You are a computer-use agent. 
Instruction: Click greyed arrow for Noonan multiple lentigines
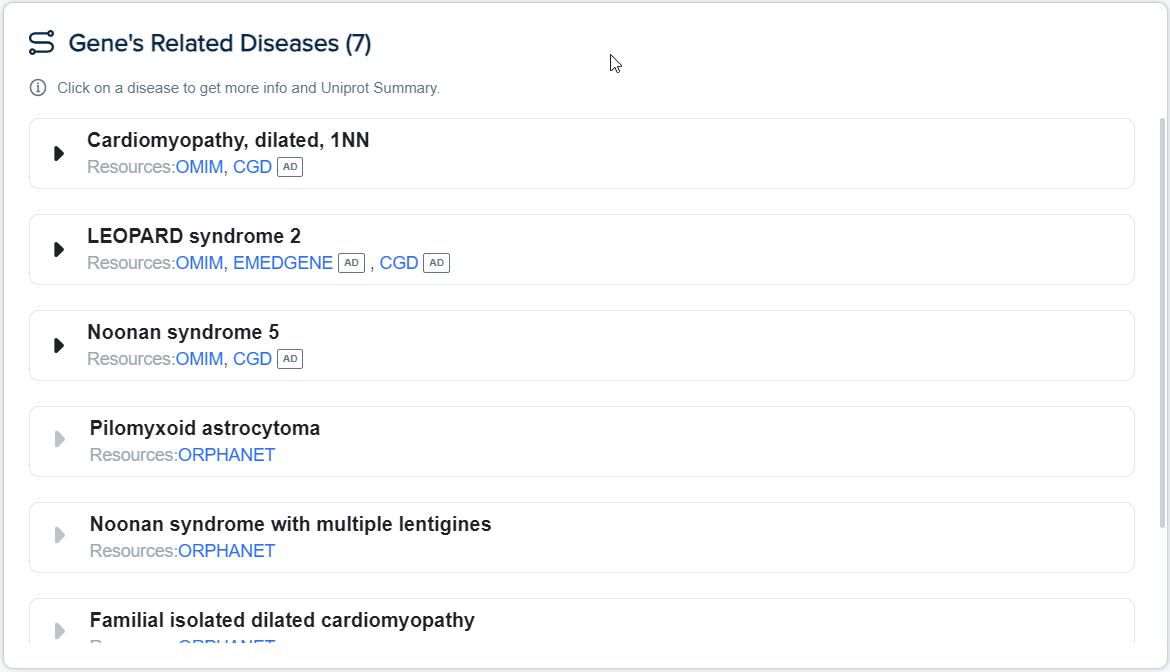click(x=60, y=535)
